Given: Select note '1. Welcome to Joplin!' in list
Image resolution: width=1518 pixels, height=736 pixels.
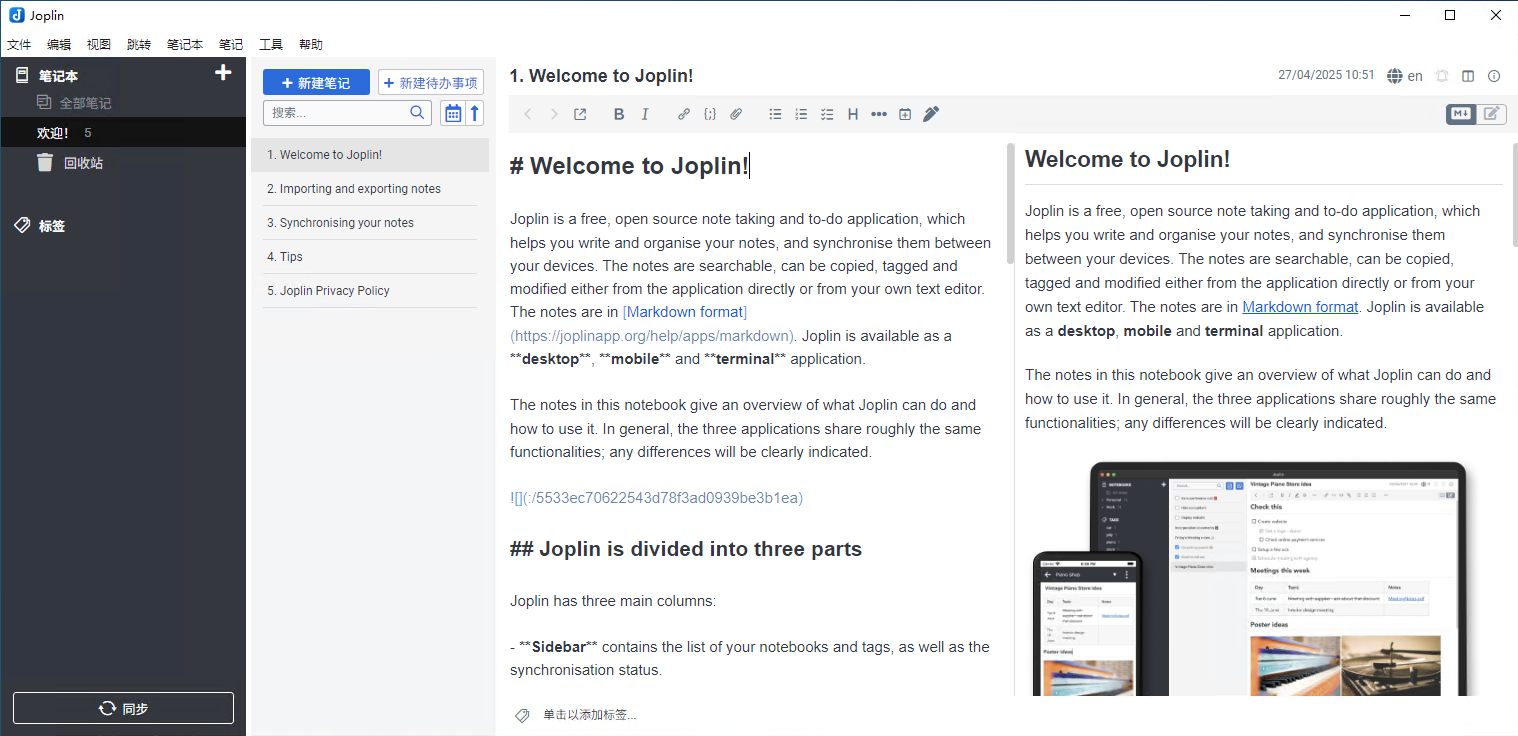Looking at the screenshot, I should point(370,155).
